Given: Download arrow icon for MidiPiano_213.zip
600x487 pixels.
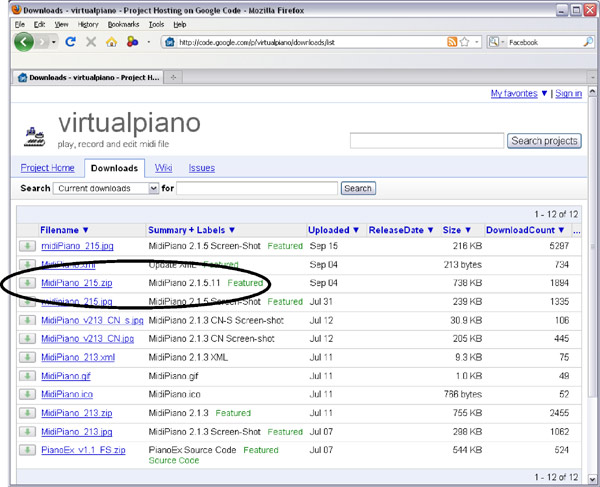Looking at the screenshot, I should [x=27, y=413].
